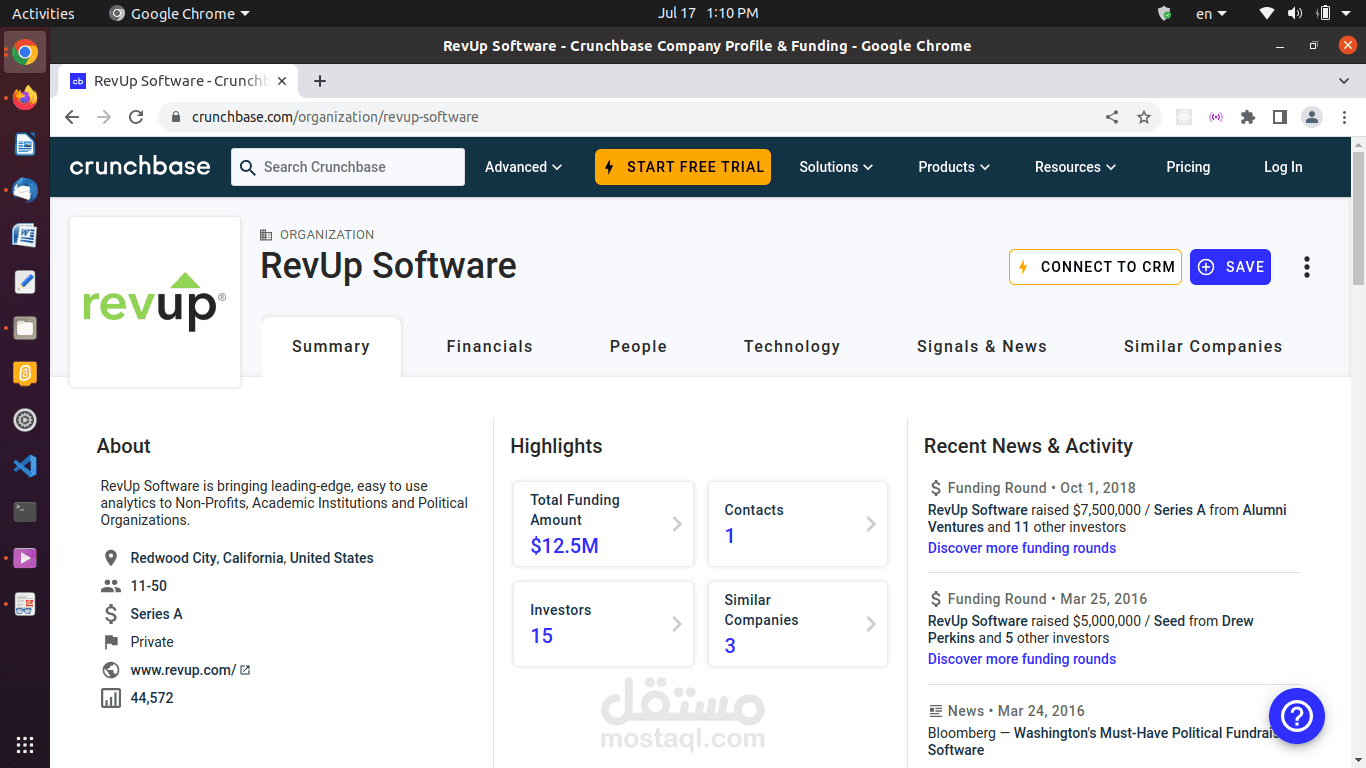Click the page vertical scrollbar
The width and height of the screenshot is (1366, 768).
click(x=1358, y=217)
